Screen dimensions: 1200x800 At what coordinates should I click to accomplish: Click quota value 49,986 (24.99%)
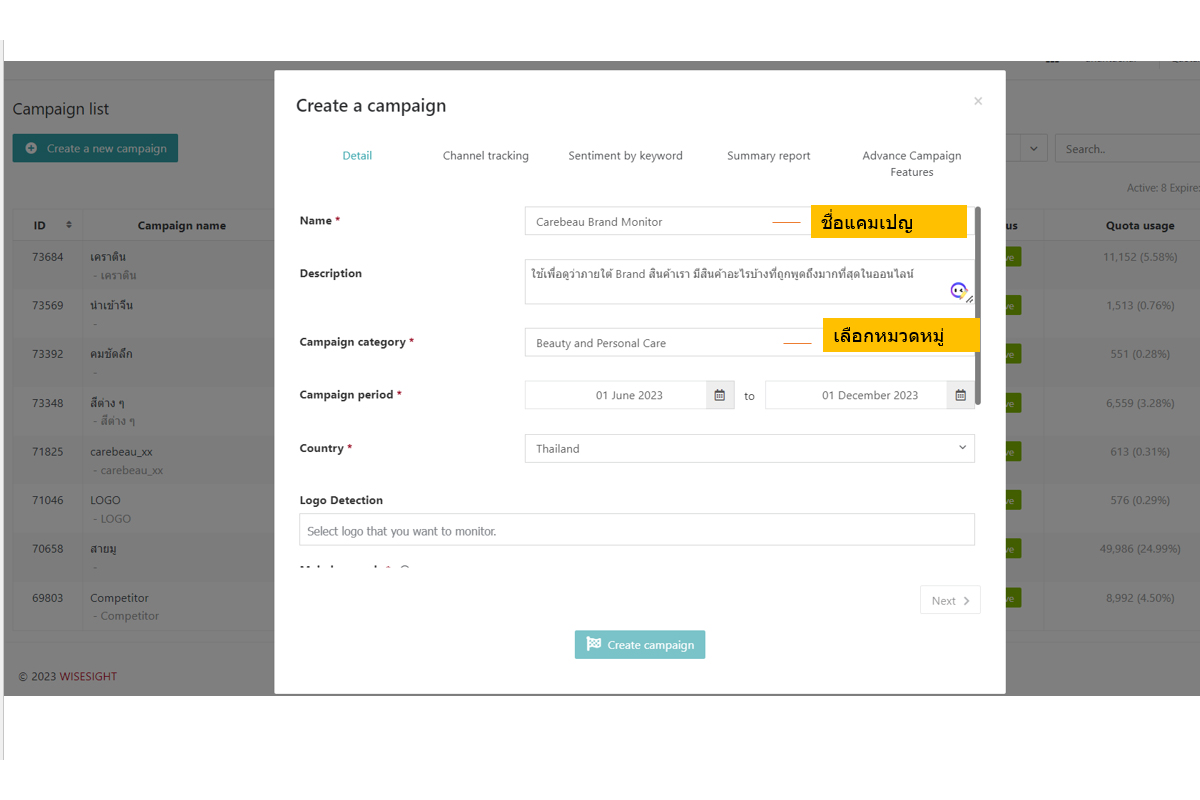pos(1140,549)
